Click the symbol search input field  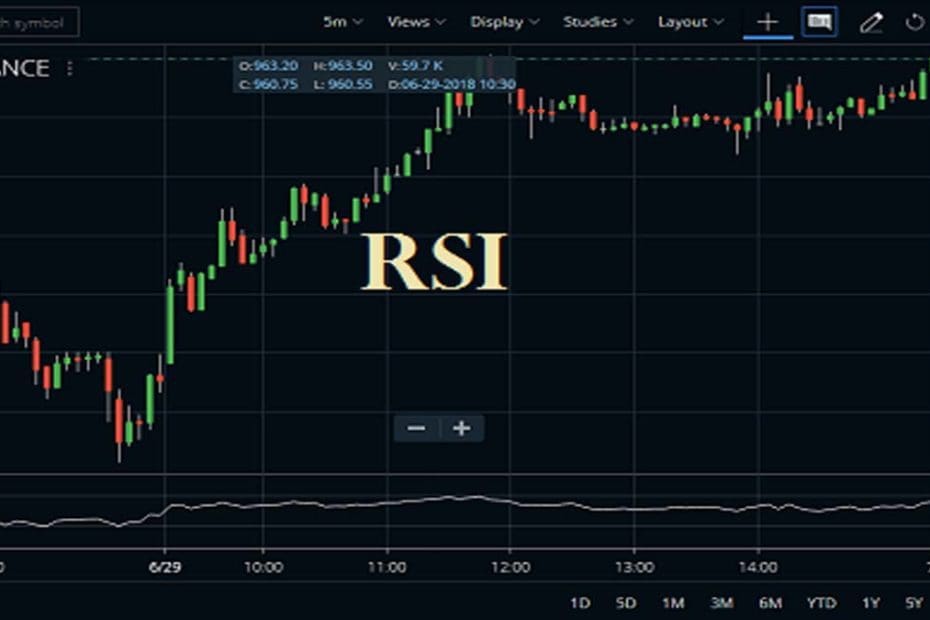point(39,23)
